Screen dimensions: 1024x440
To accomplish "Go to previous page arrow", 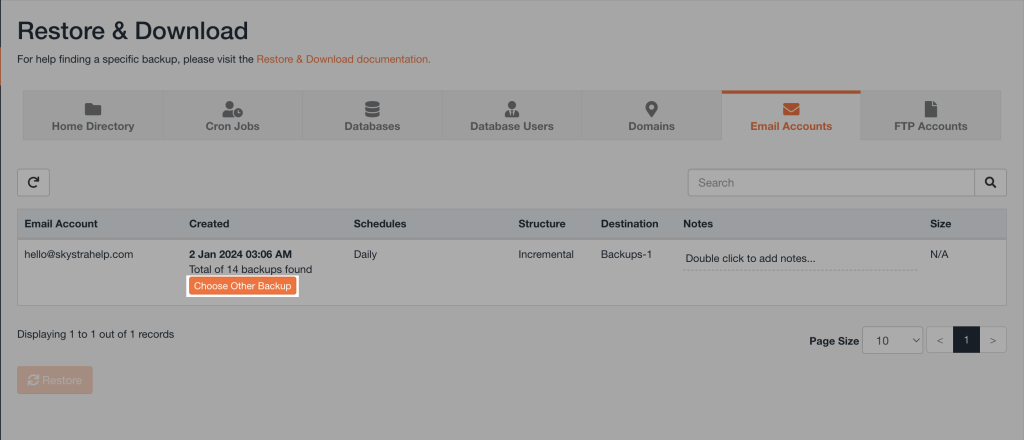I will coord(939,340).
